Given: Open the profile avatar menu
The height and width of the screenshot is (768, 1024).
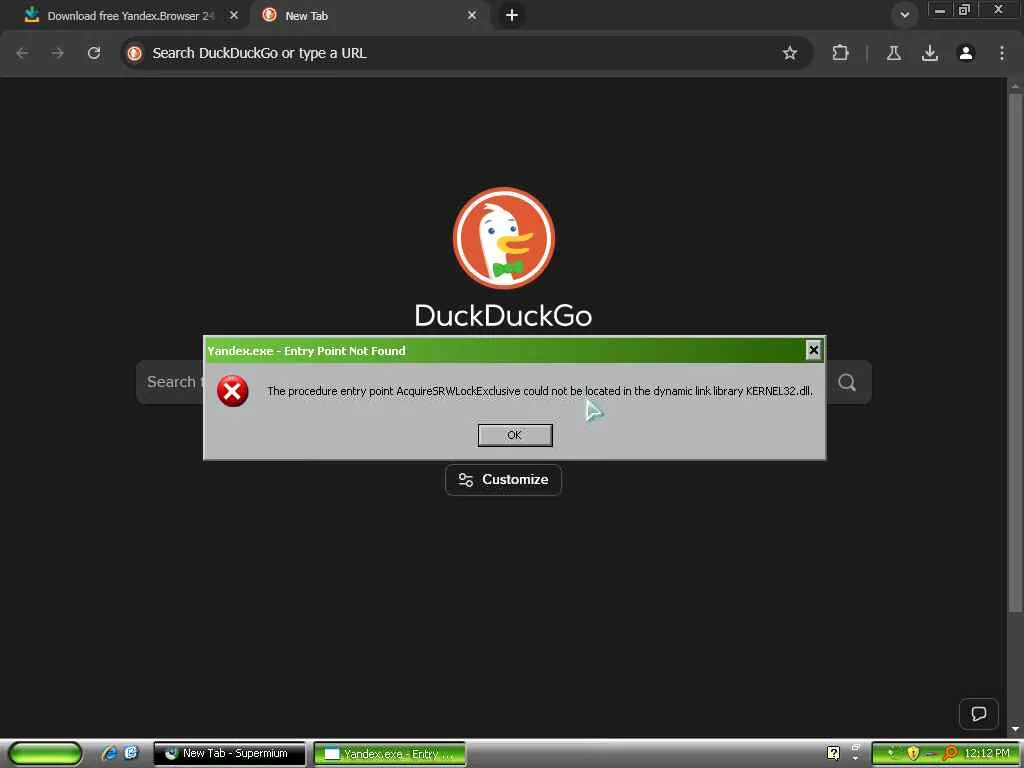Looking at the screenshot, I should pos(966,53).
